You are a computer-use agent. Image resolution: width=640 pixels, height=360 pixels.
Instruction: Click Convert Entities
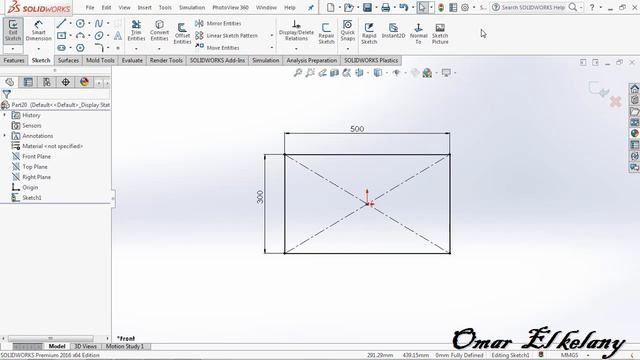(159, 31)
